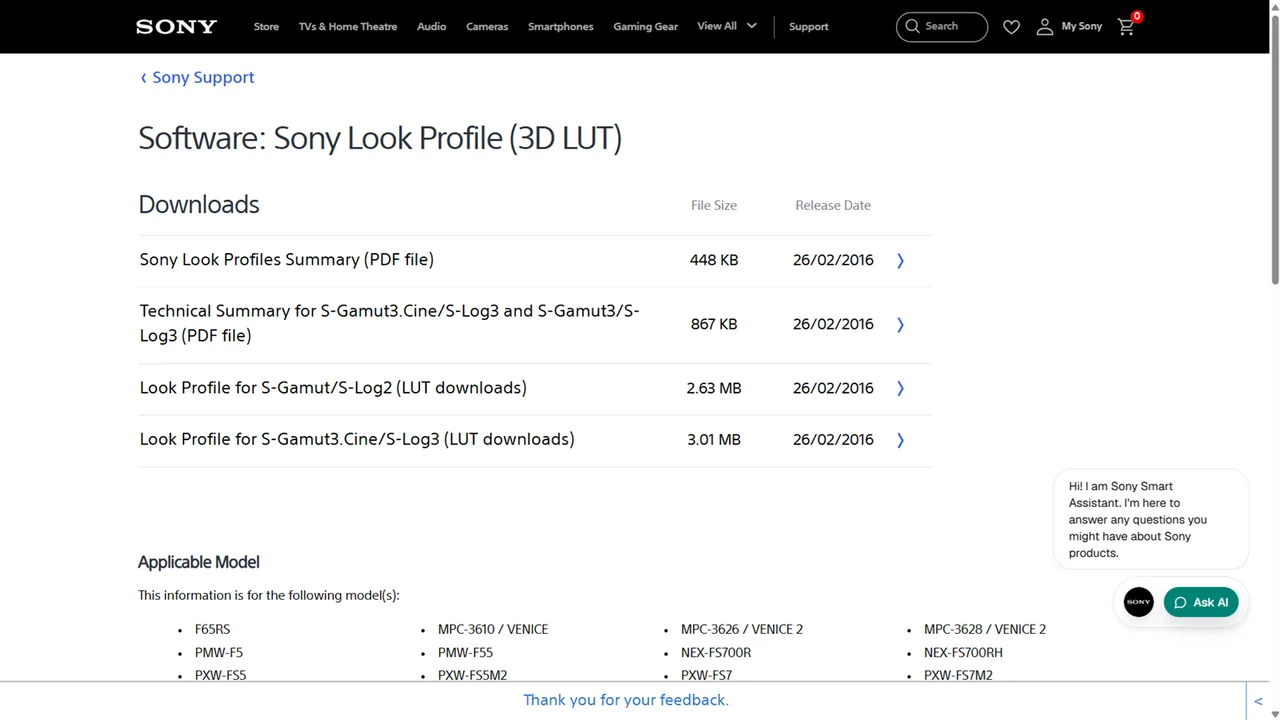Viewport: 1280px width, 720px height.
Task: Open the Audio menu
Action: (x=431, y=27)
